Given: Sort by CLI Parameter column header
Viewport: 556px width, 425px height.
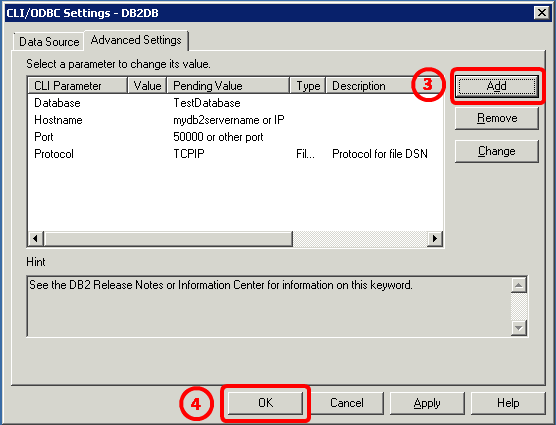Looking at the screenshot, I should coord(77,86).
